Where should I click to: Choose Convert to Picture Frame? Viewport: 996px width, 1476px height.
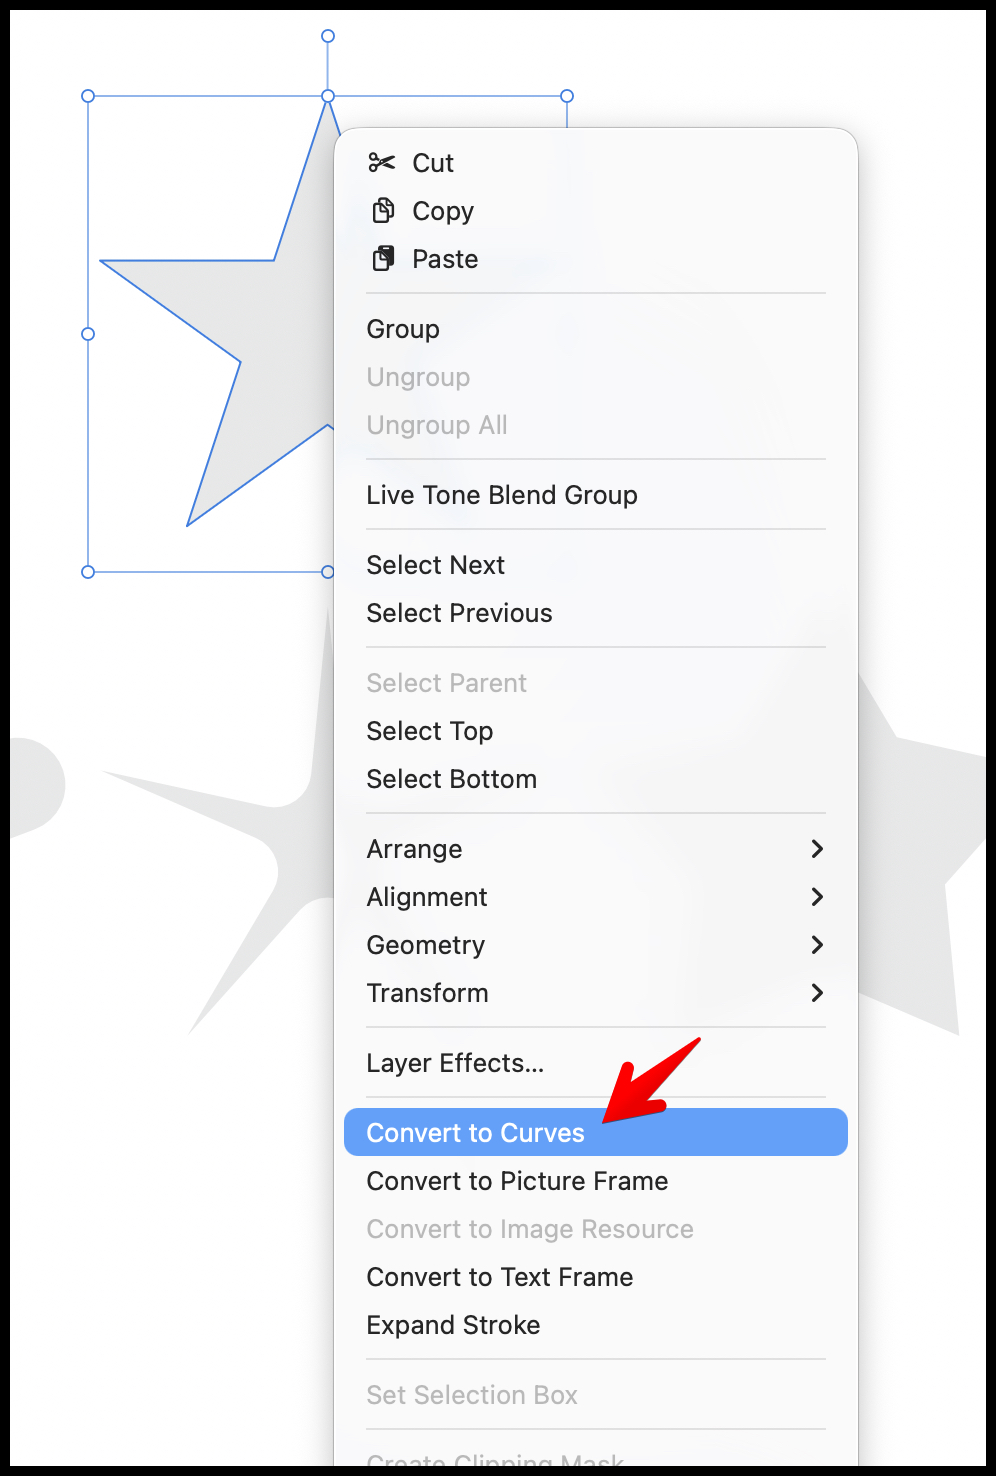(517, 1181)
